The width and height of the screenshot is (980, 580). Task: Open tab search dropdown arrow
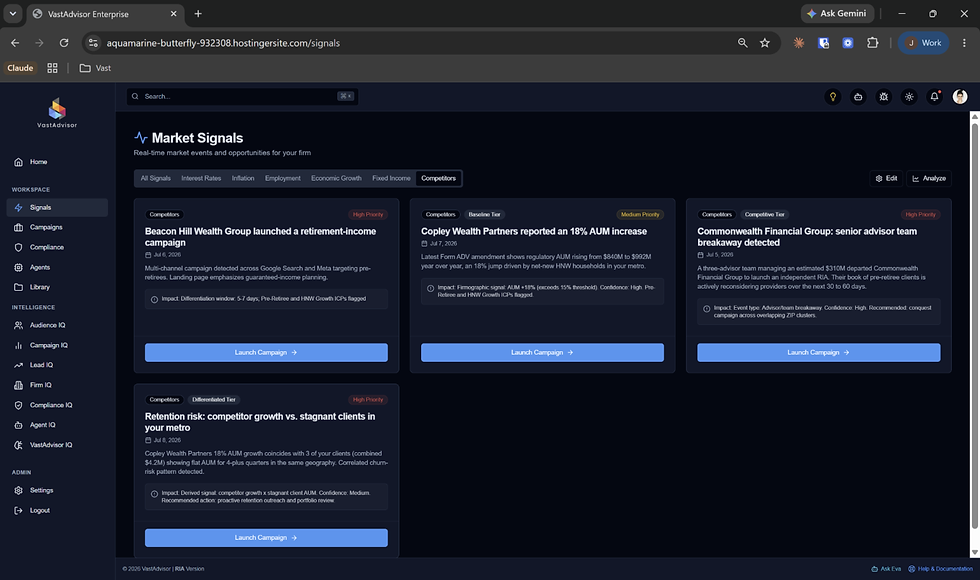[12, 13]
